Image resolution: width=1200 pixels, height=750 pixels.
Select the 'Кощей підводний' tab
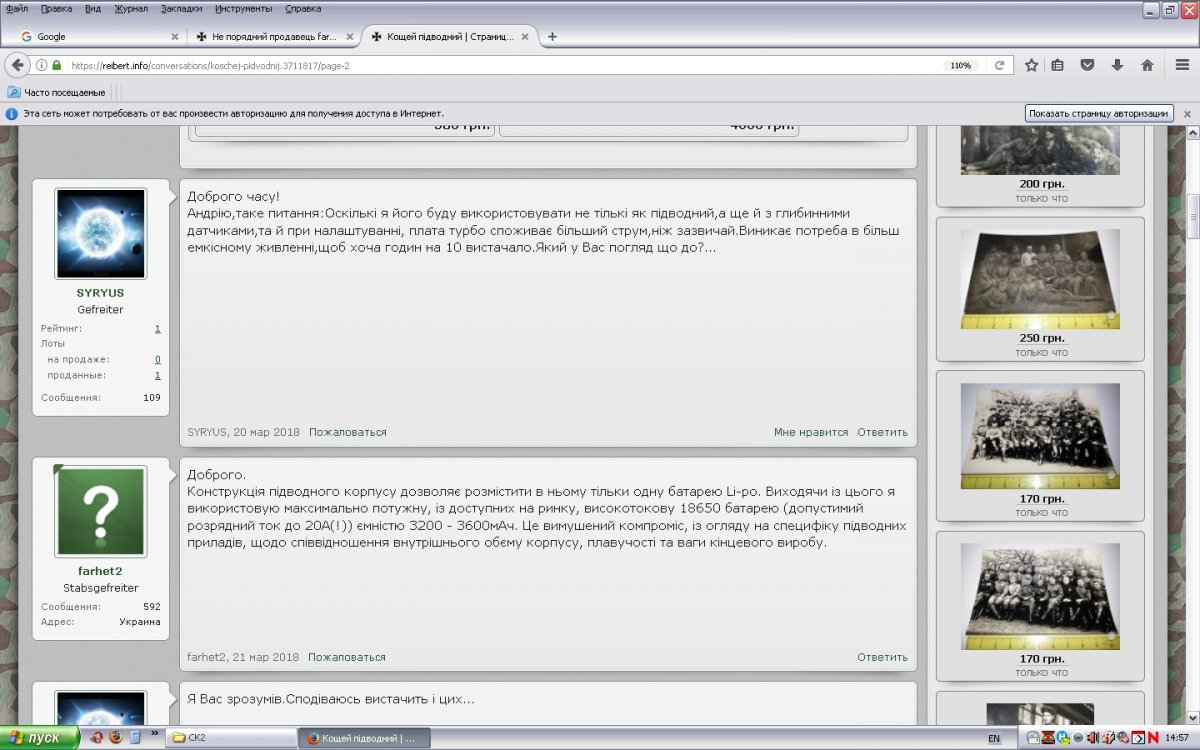pyautogui.click(x=448, y=37)
